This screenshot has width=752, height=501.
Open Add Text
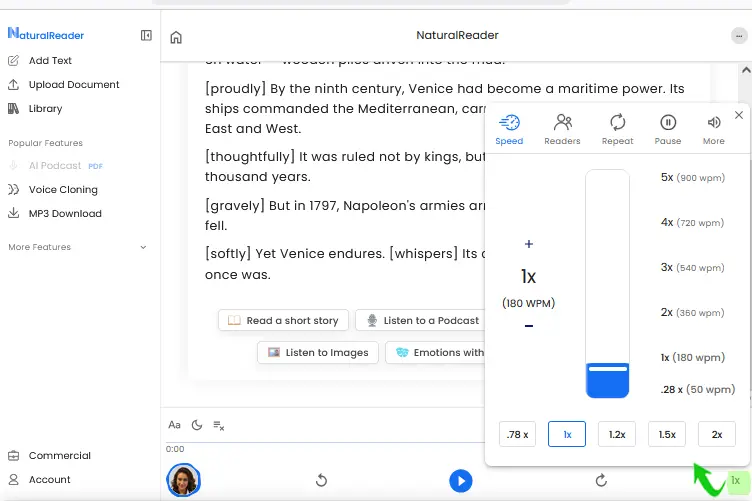(x=40, y=60)
